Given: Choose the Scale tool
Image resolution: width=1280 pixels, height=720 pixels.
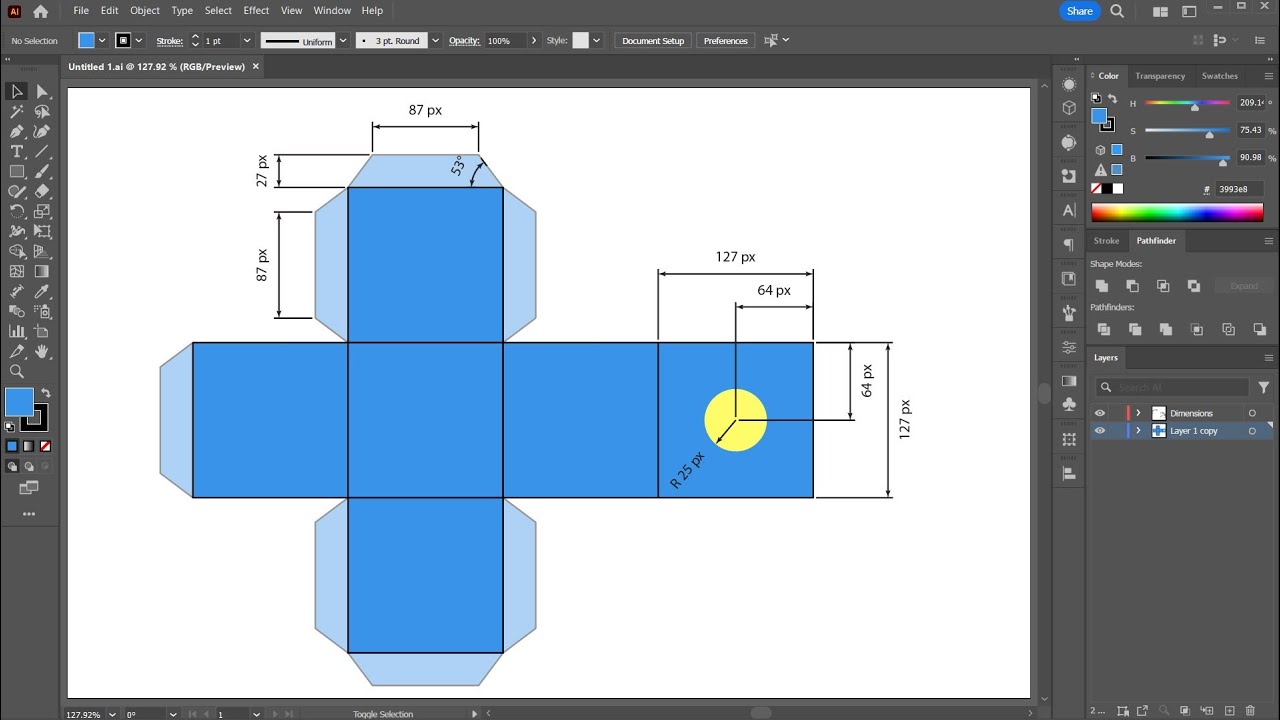Looking at the screenshot, I should click(42, 211).
